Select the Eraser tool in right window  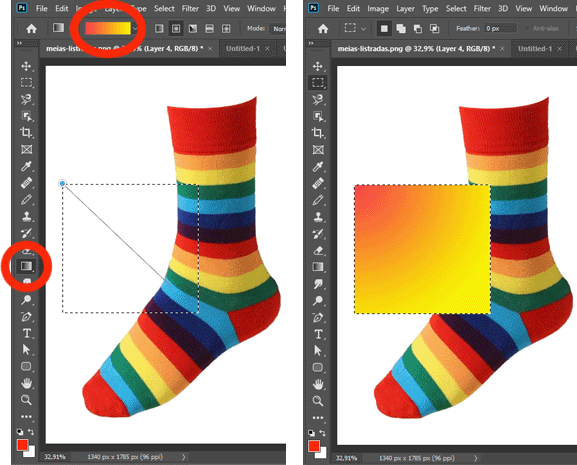[318, 250]
